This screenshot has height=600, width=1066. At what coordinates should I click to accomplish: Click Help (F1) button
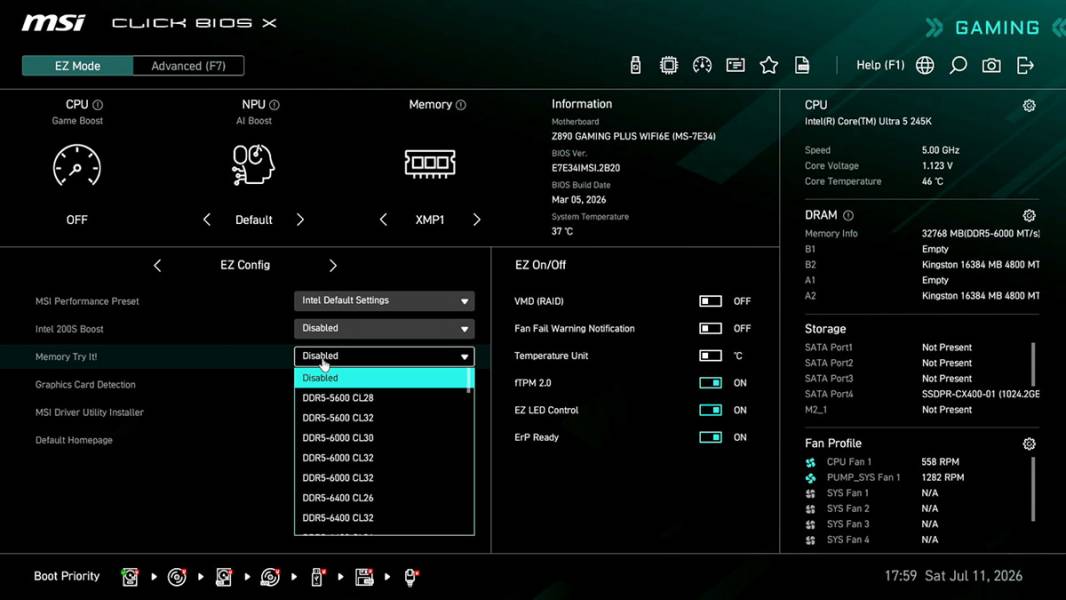(880, 65)
